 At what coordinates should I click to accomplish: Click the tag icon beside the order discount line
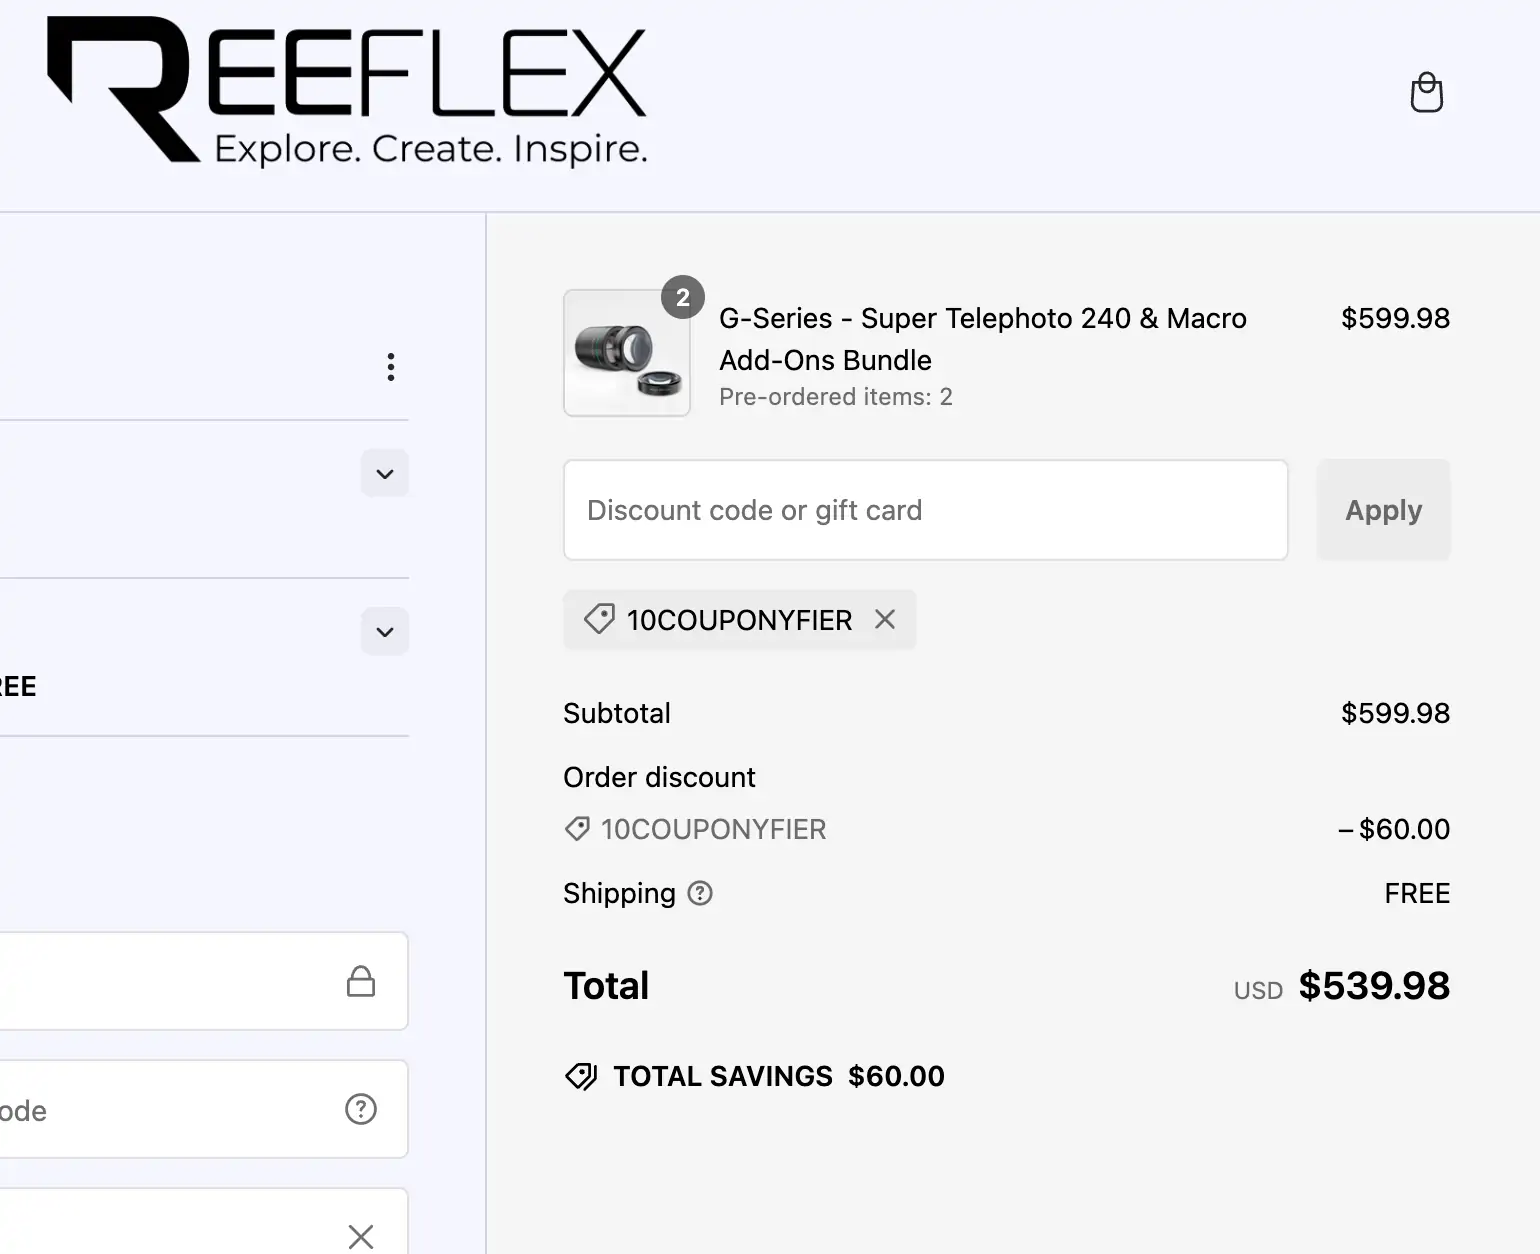[576, 829]
